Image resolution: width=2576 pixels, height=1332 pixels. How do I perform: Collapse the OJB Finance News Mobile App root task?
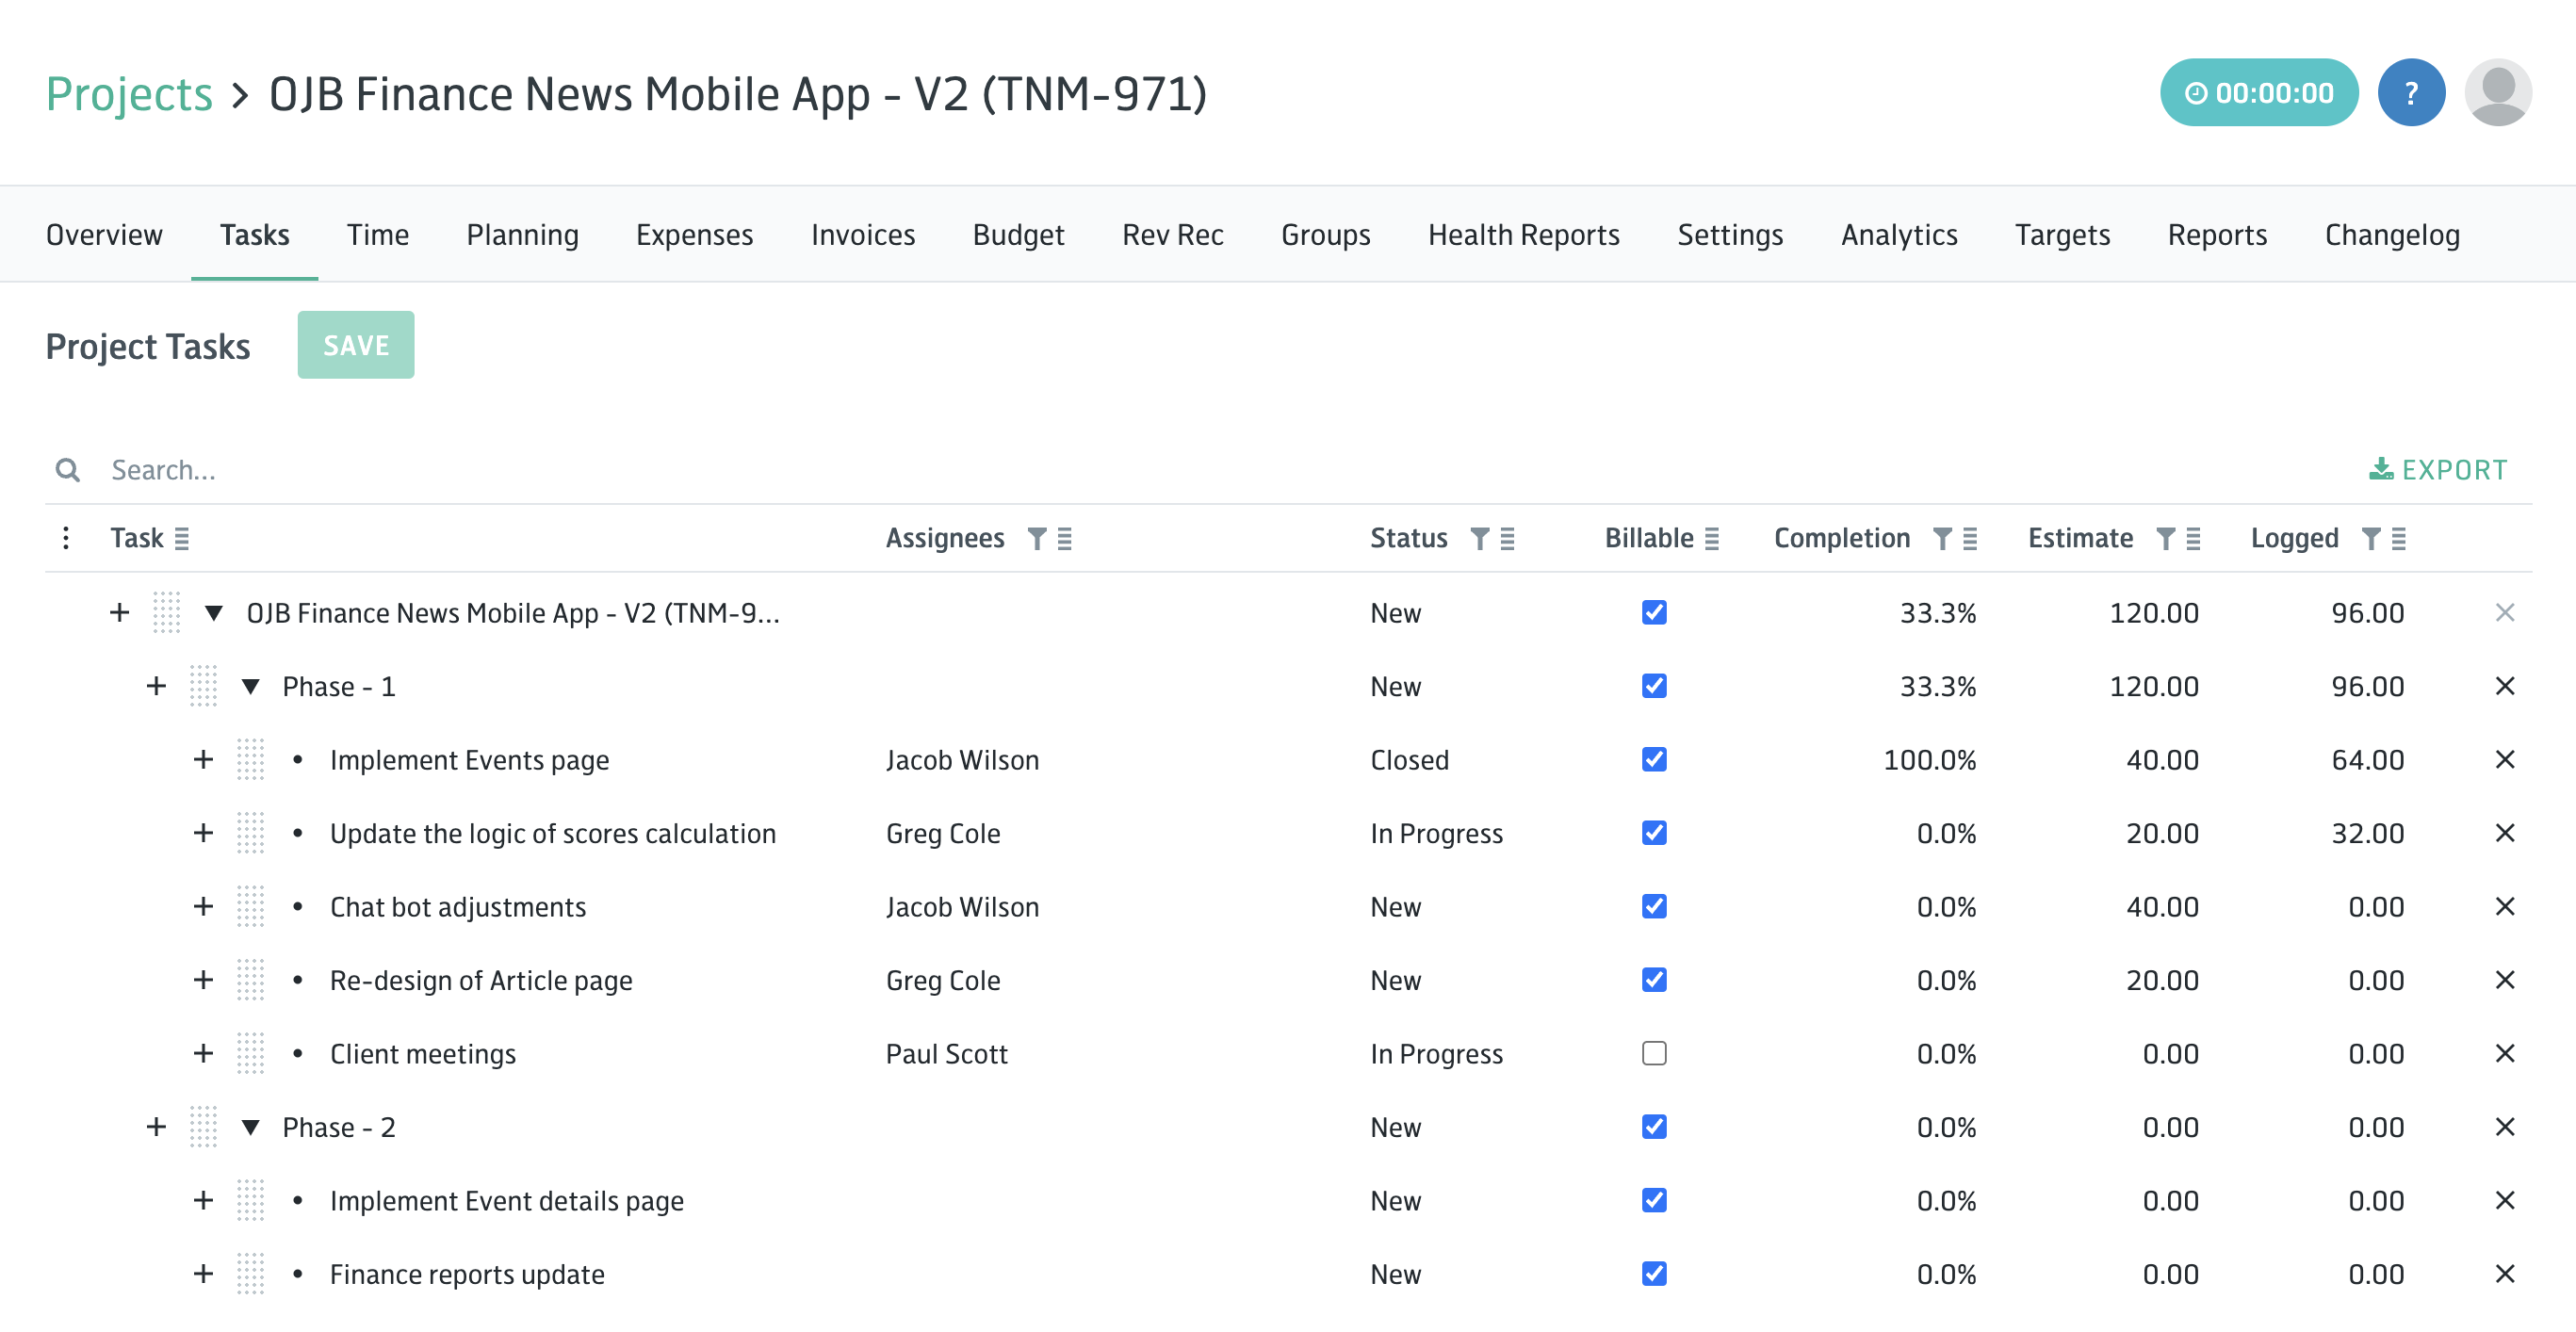pyautogui.click(x=213, y=613)
